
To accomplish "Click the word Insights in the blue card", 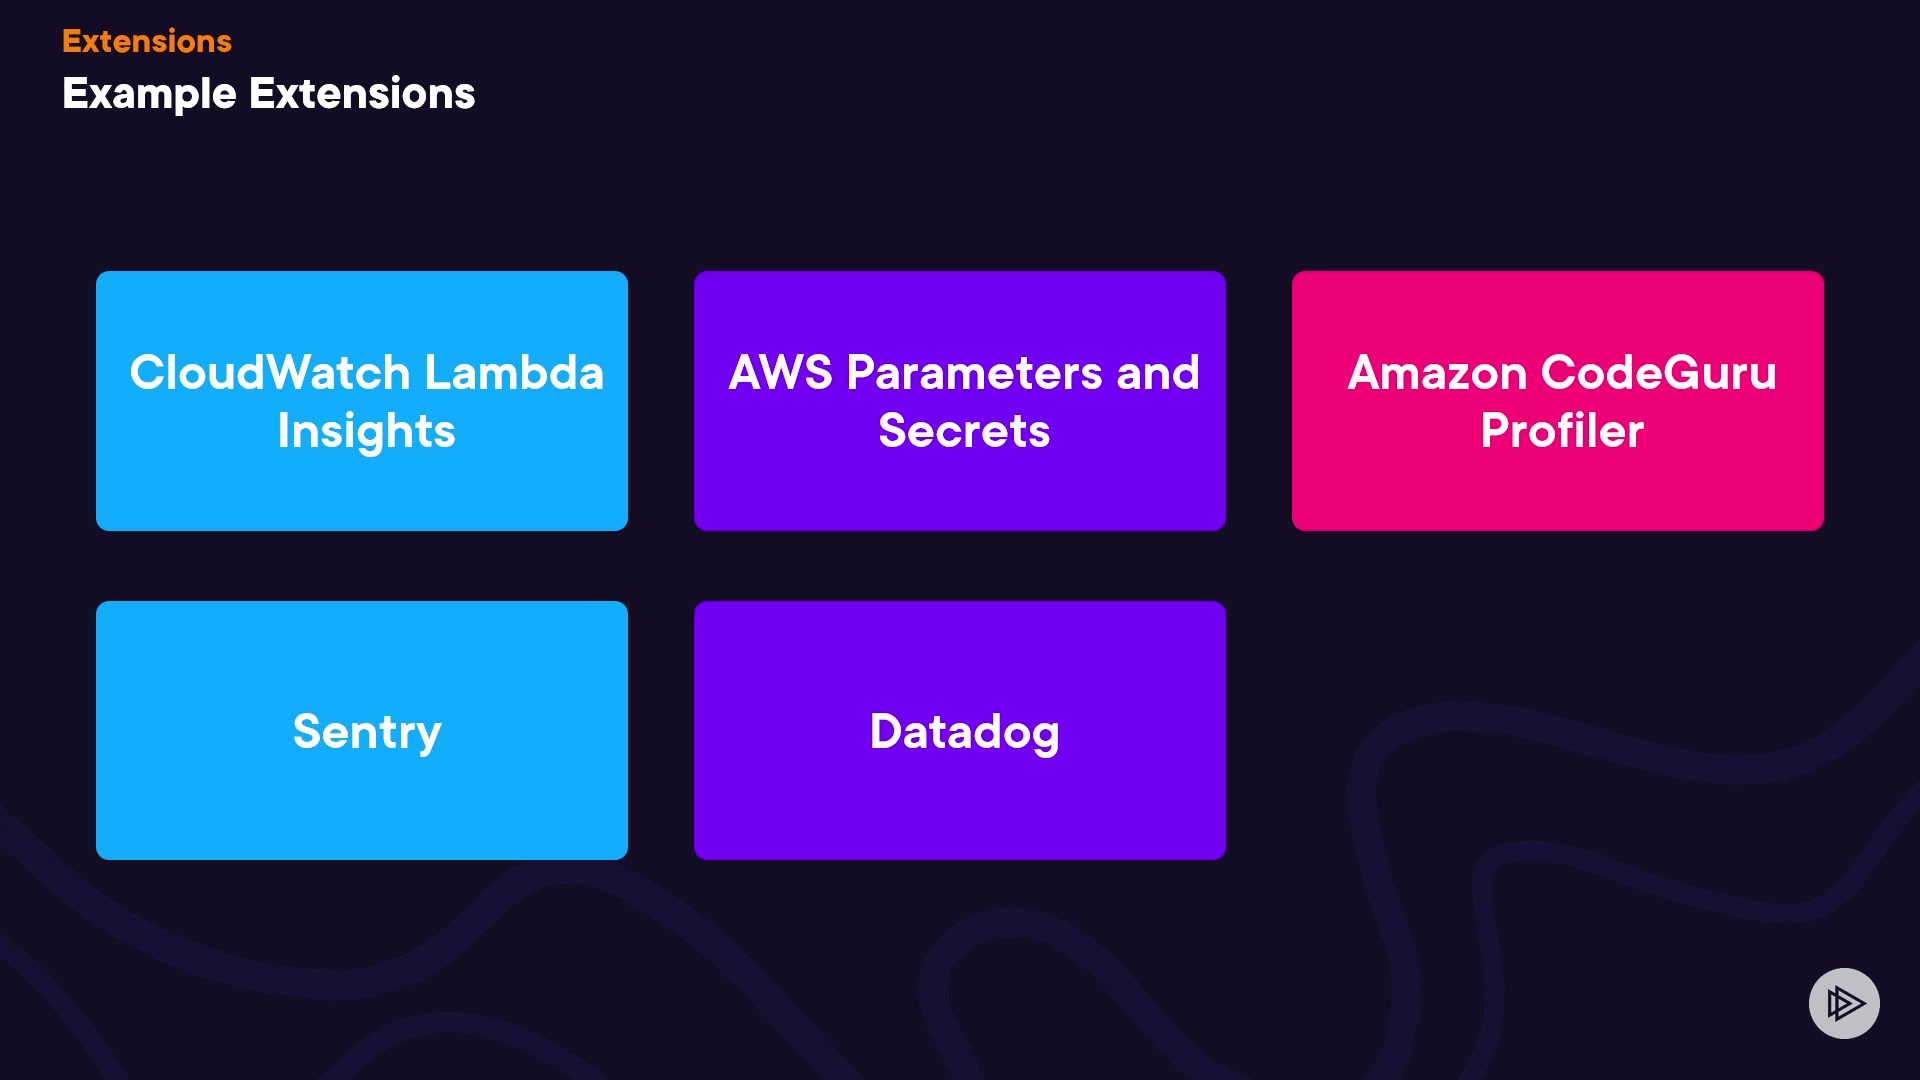I will pos(366,431).
